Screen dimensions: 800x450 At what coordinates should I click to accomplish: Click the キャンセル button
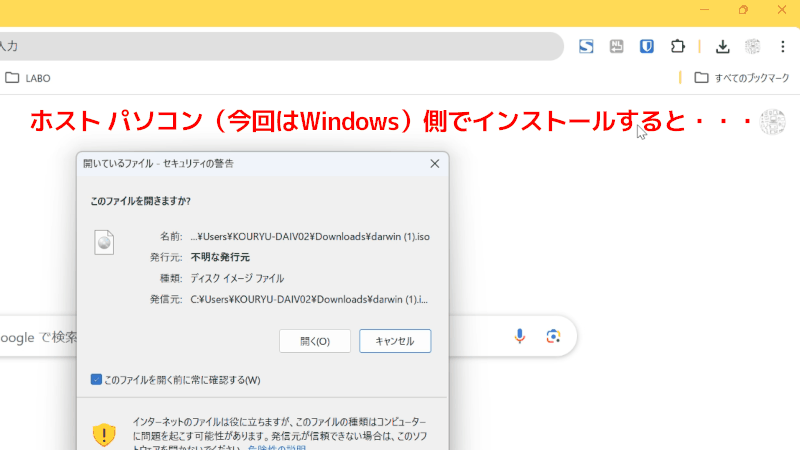tap(395, 341)
